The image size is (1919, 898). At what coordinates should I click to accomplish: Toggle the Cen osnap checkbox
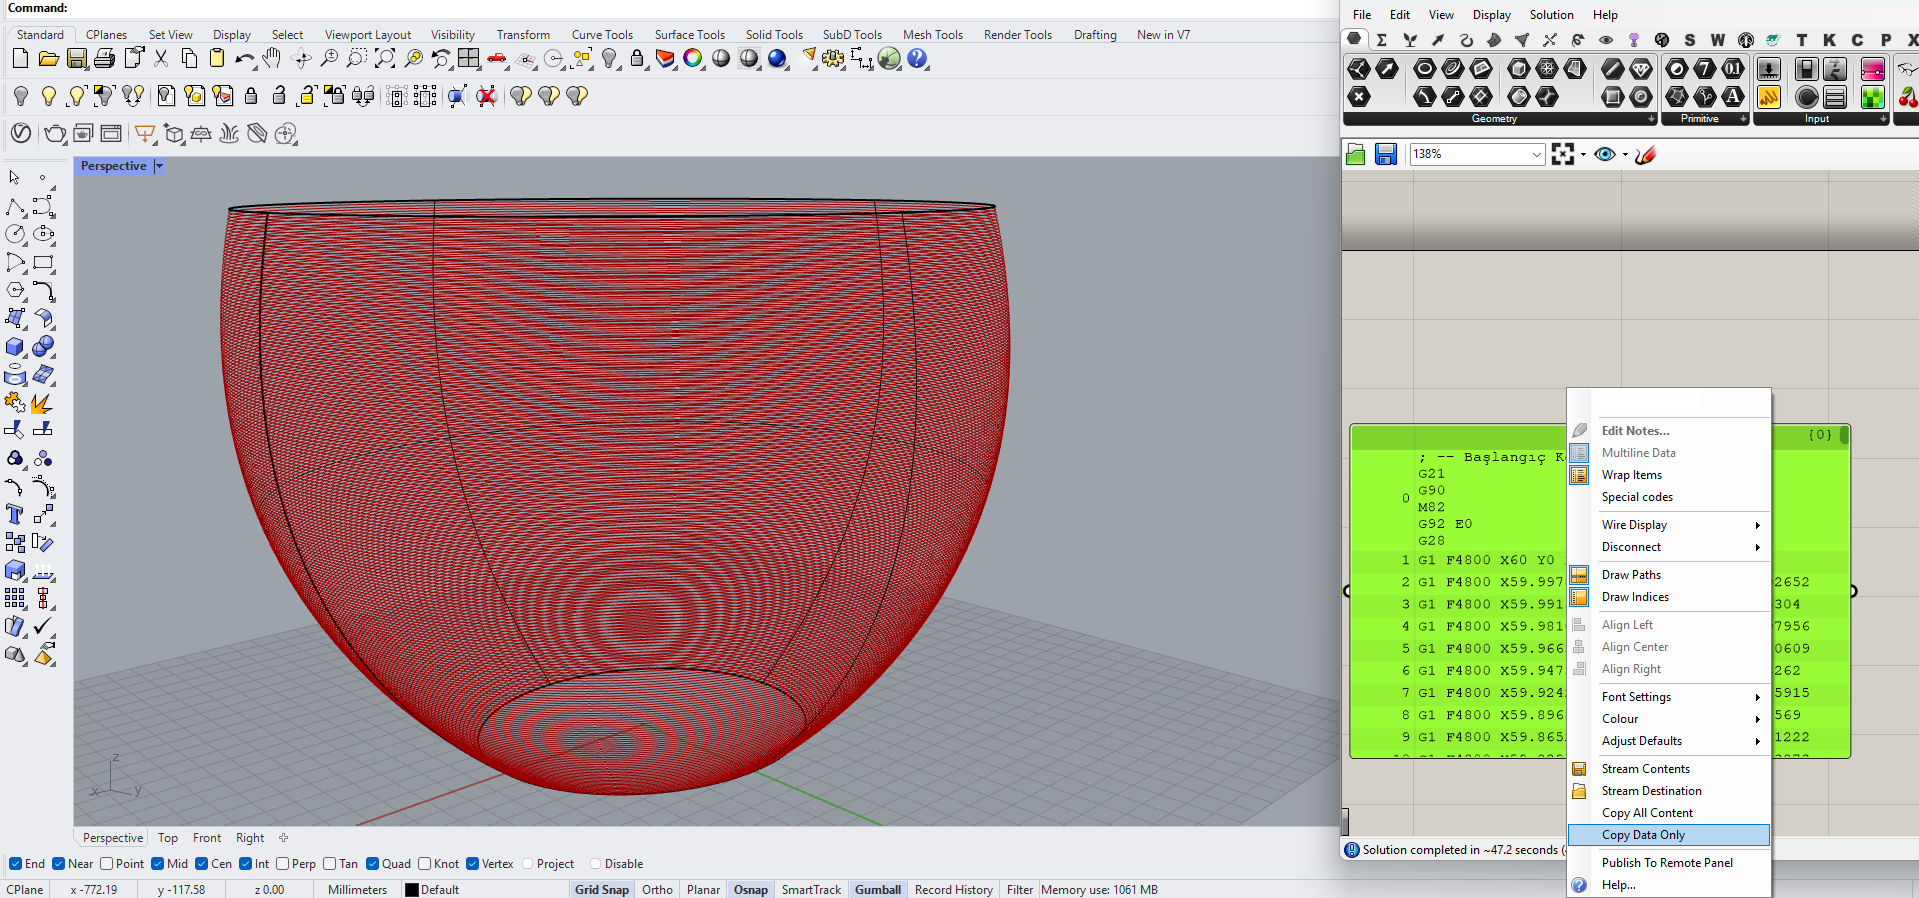[x=201, y=864]
